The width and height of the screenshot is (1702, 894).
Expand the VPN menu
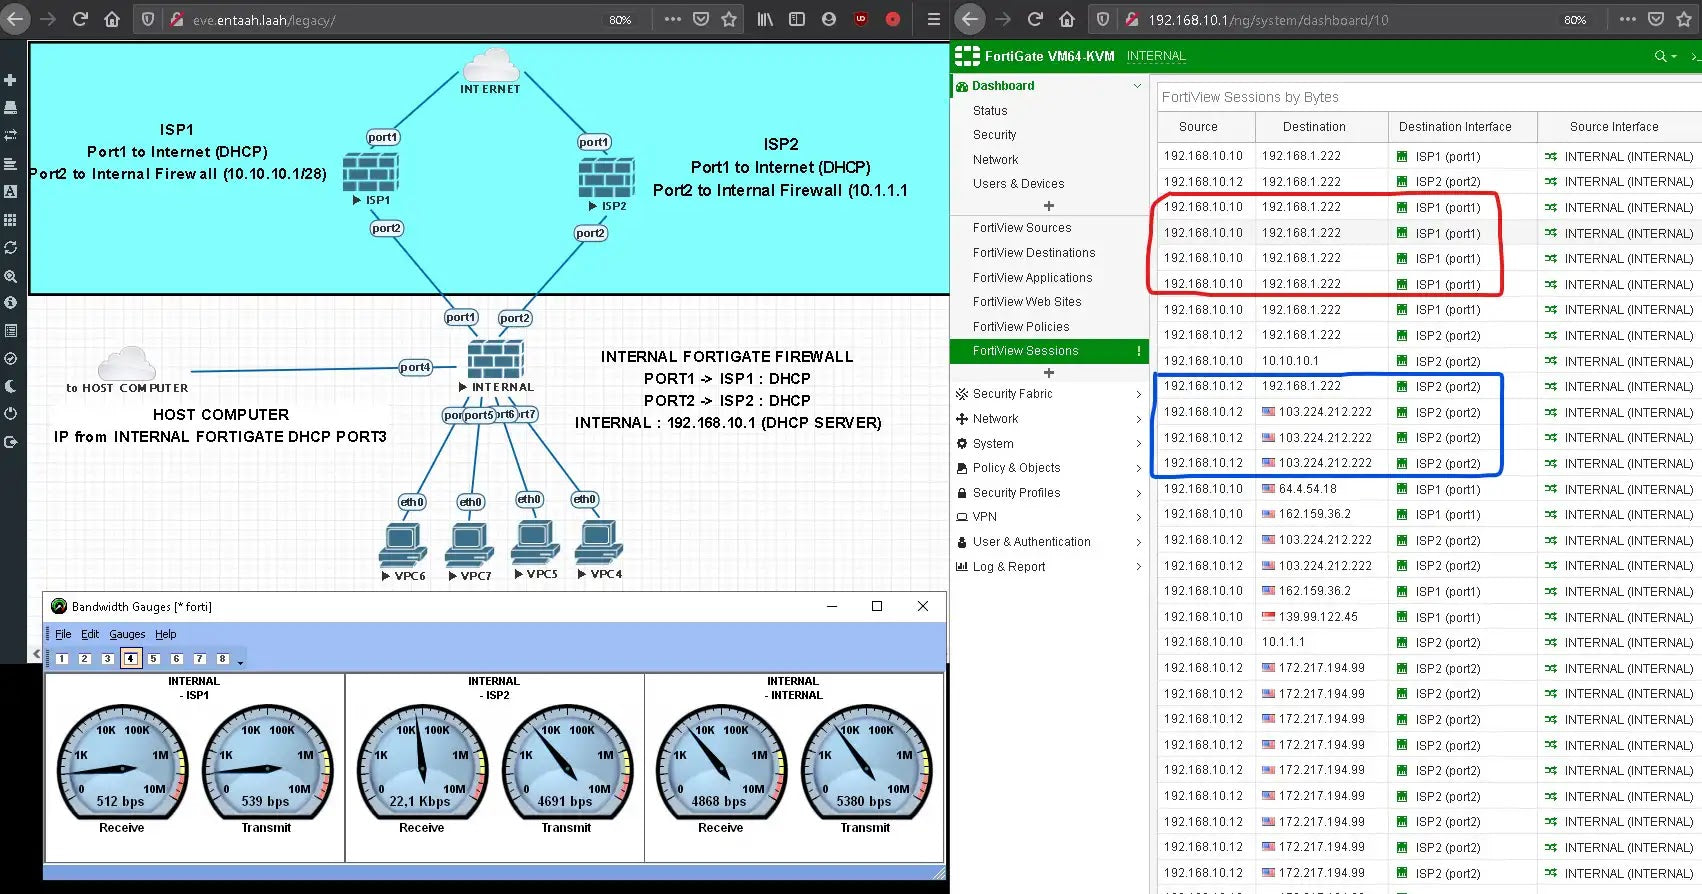coord(1049,517)
